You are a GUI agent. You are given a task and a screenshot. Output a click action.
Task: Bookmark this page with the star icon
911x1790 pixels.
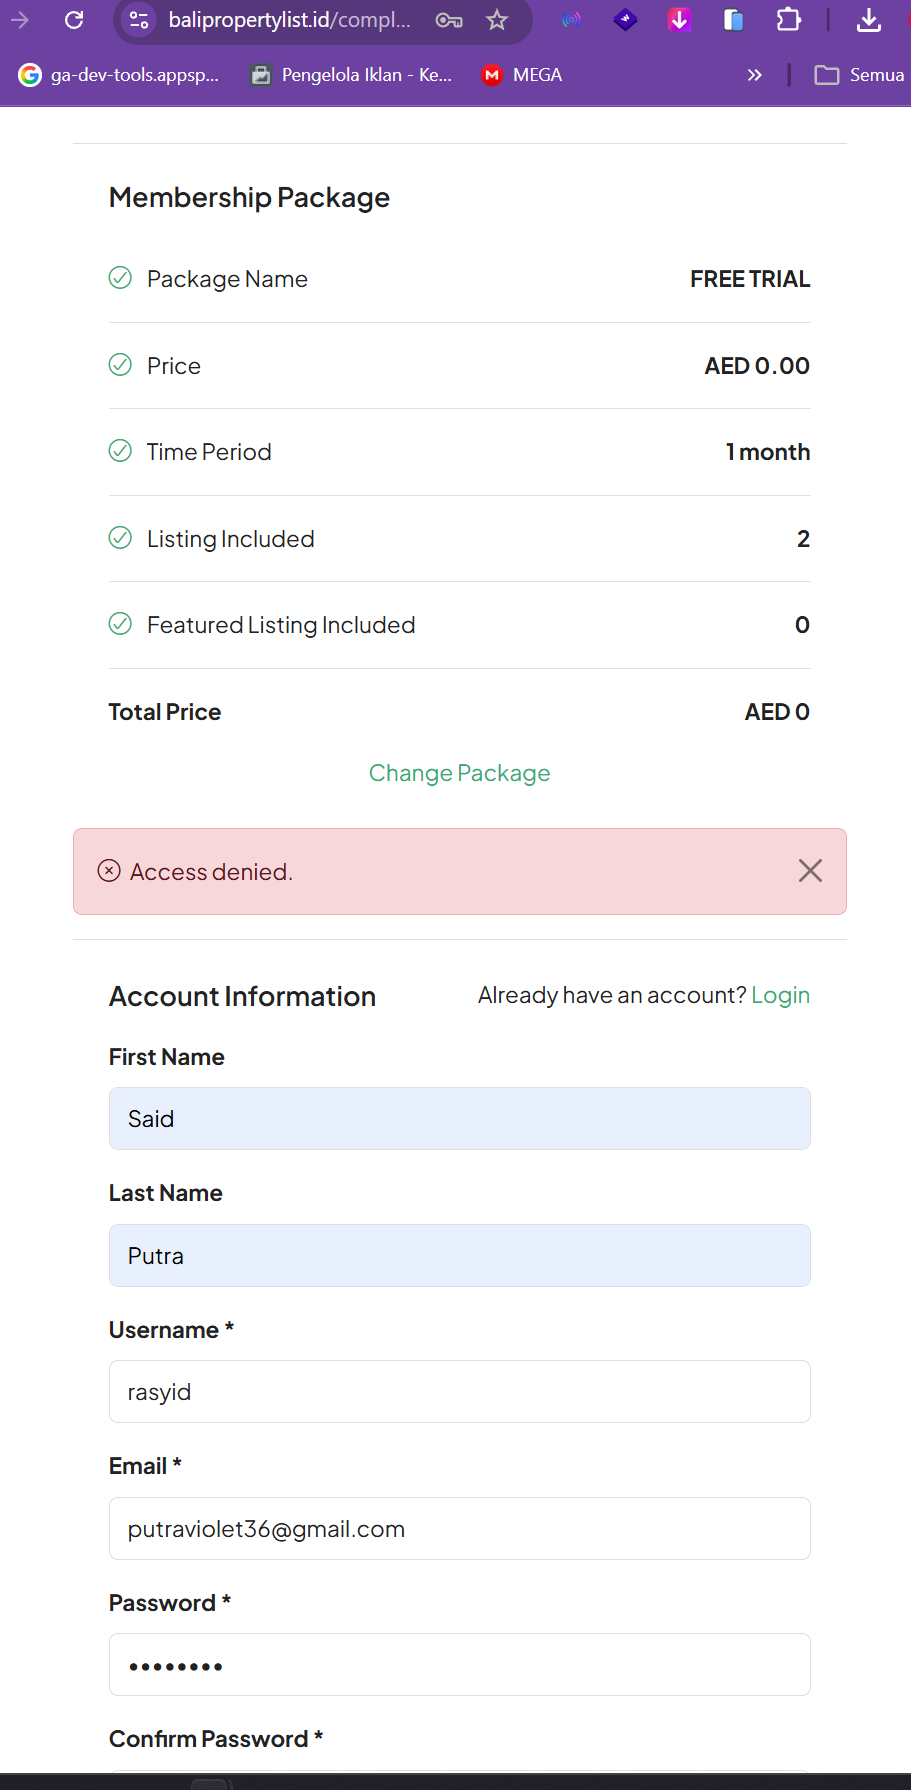pos(497,20)
